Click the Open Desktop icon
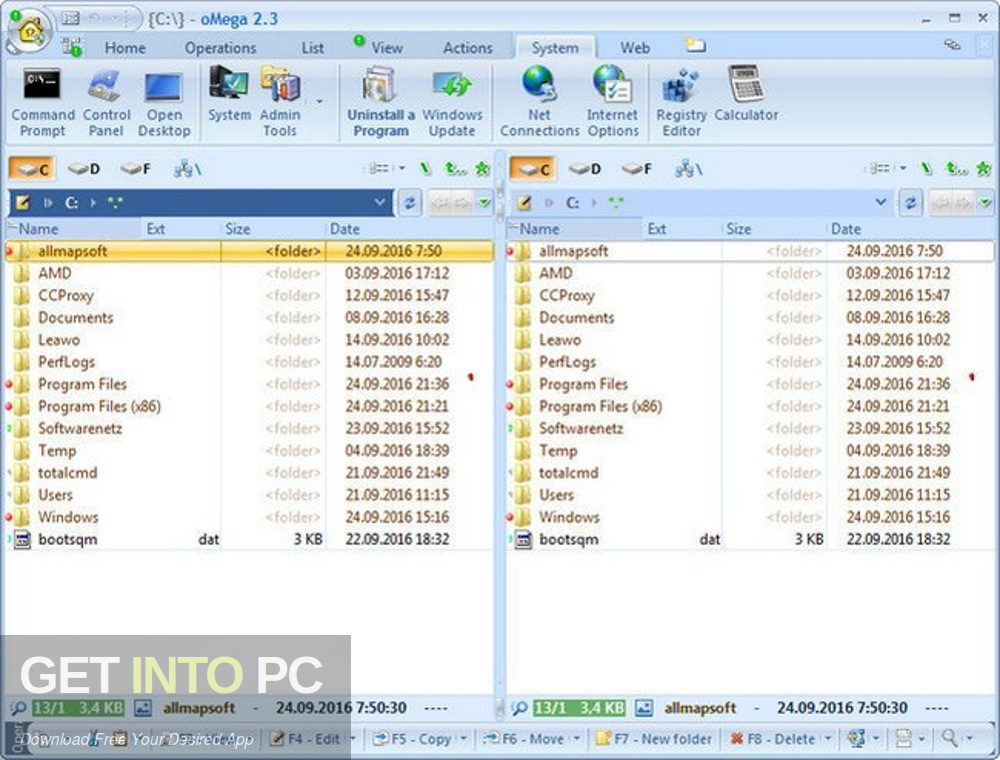1000x760 pixels. [x=164, y=102]
